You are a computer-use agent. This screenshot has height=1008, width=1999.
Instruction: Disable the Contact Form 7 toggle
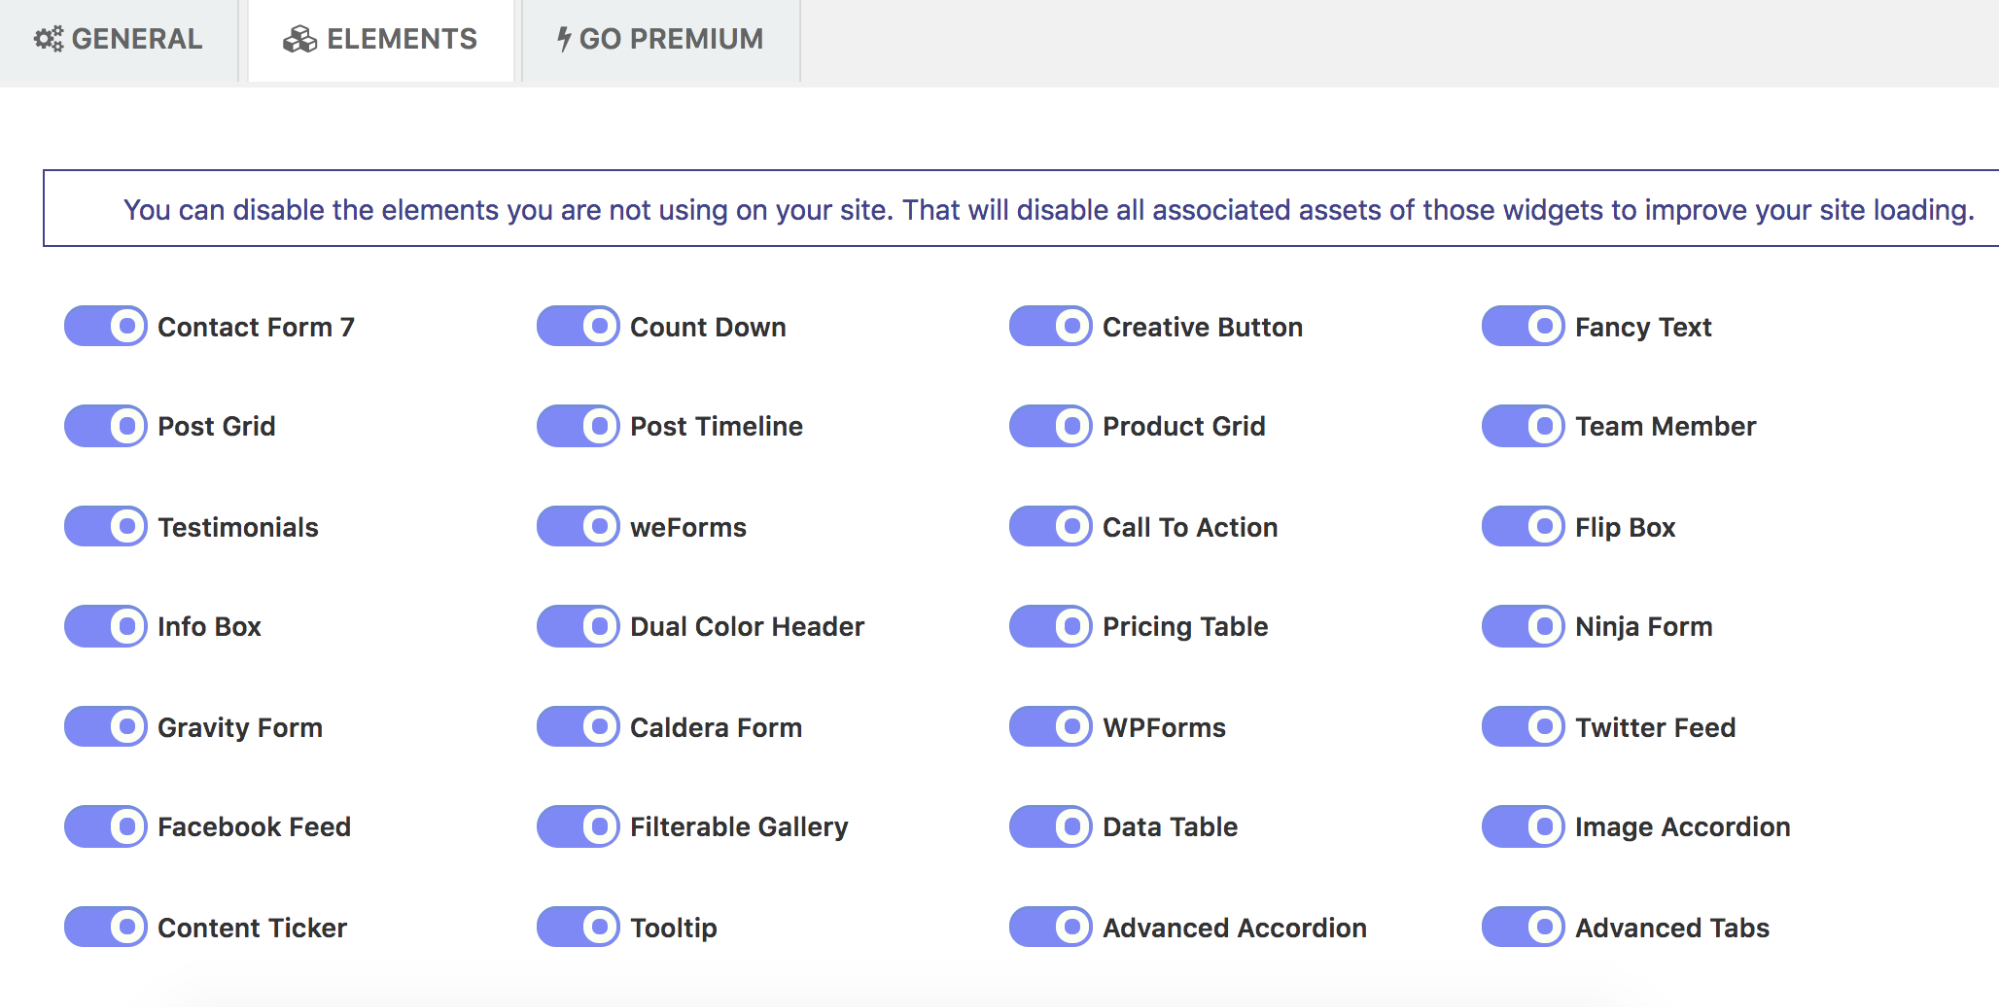[106, 326]
